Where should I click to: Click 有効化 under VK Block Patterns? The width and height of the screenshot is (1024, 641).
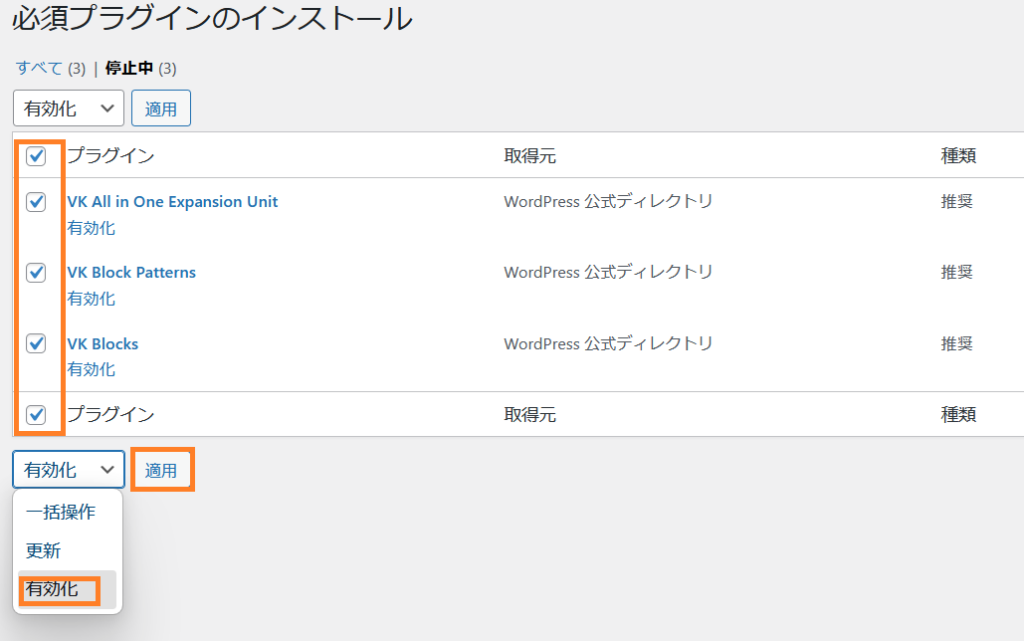[x=91, y=299]
